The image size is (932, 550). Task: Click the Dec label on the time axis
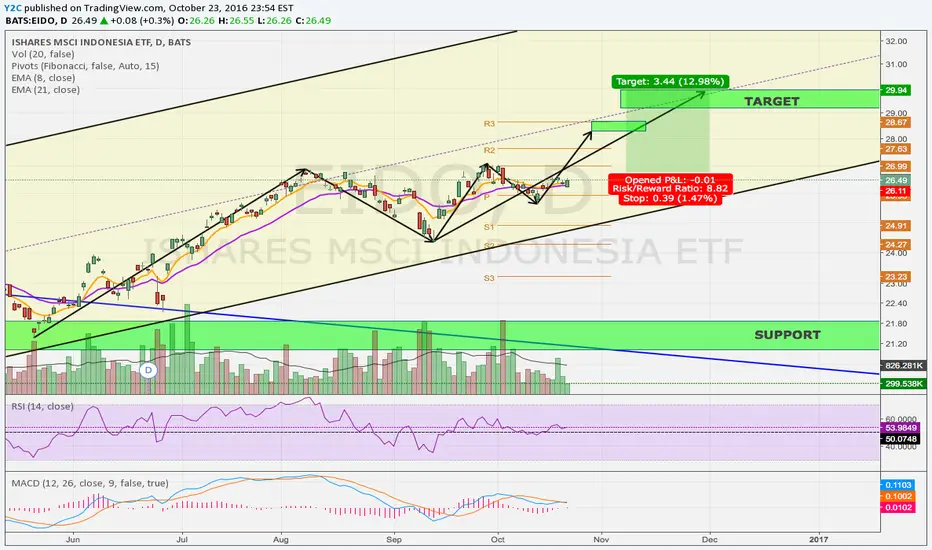click(709, 540)
